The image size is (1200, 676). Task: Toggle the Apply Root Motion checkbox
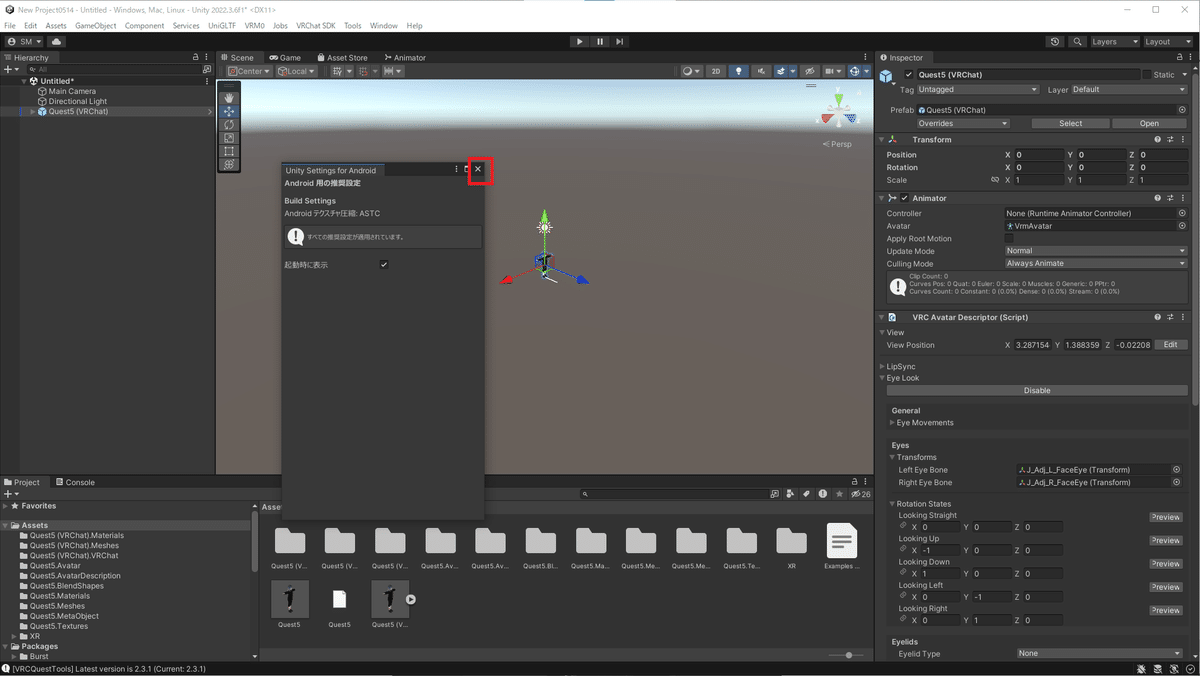pos(1009,239)
